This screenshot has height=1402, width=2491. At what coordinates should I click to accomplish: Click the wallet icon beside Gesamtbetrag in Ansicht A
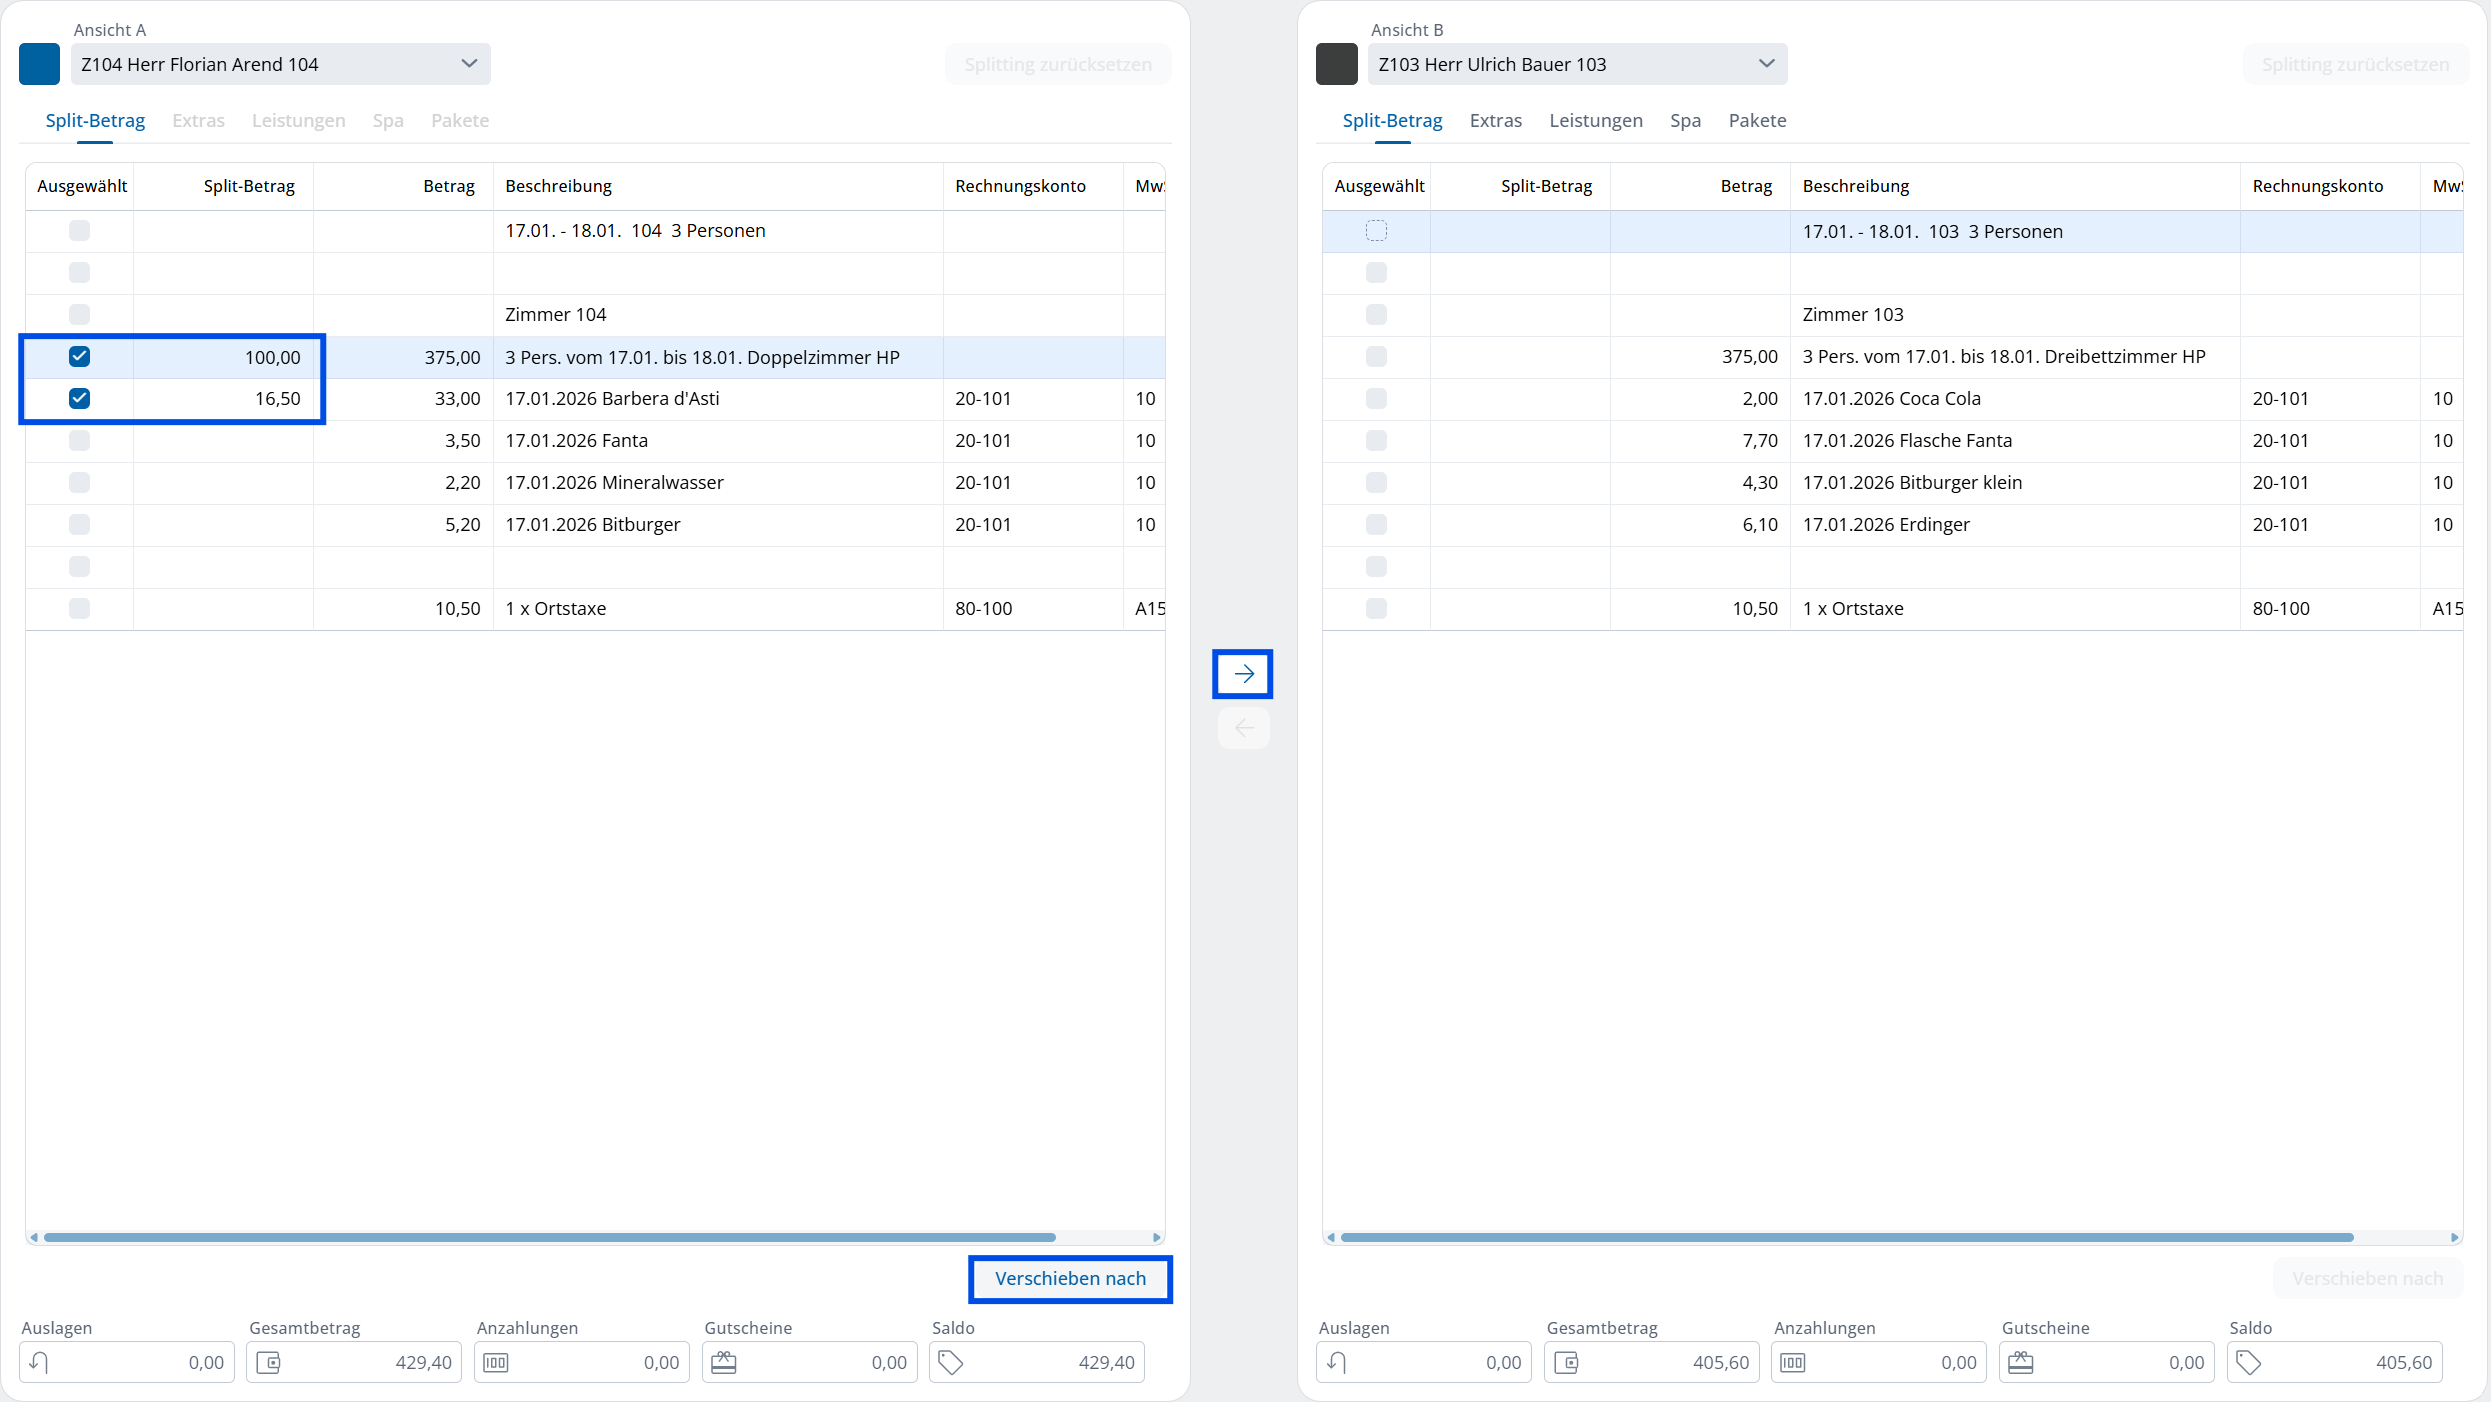(x=269, y=1362)
